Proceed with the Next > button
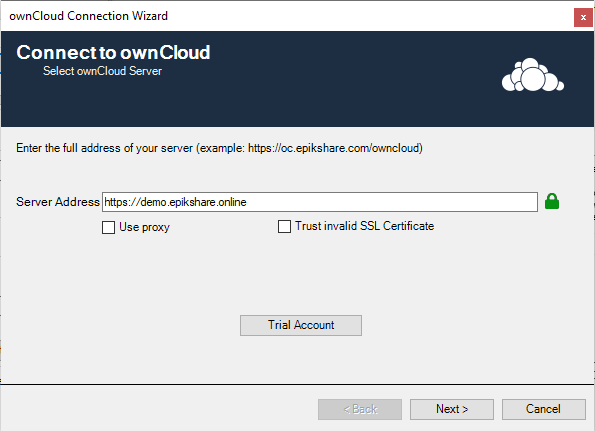The height and width of the screenshot is (431, 595). click(452, 409)
